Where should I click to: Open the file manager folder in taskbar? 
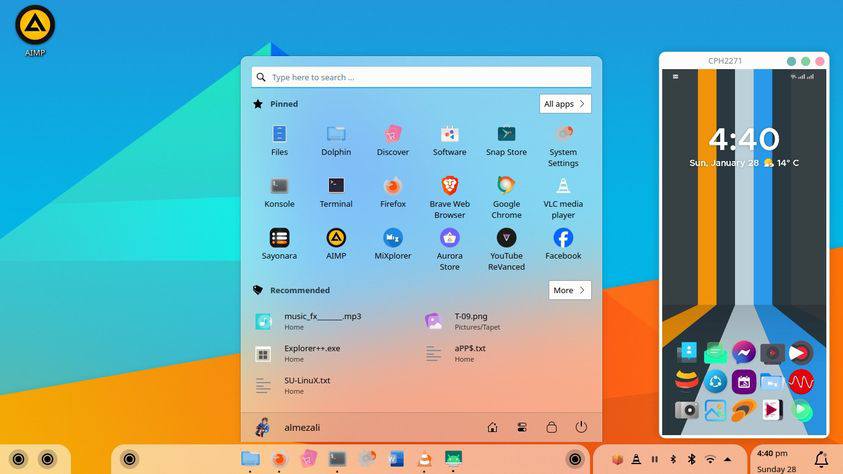point(251,458)
